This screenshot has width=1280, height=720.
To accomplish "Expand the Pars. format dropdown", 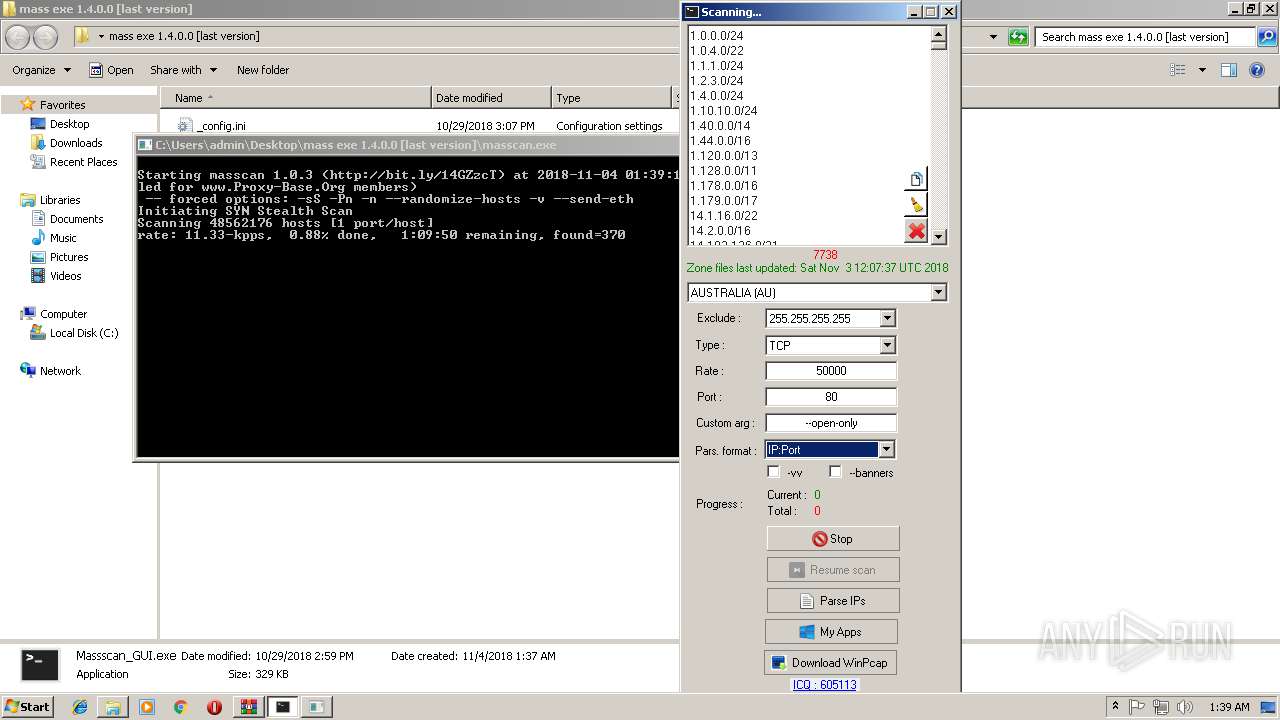I will click(x=887, y=450).
